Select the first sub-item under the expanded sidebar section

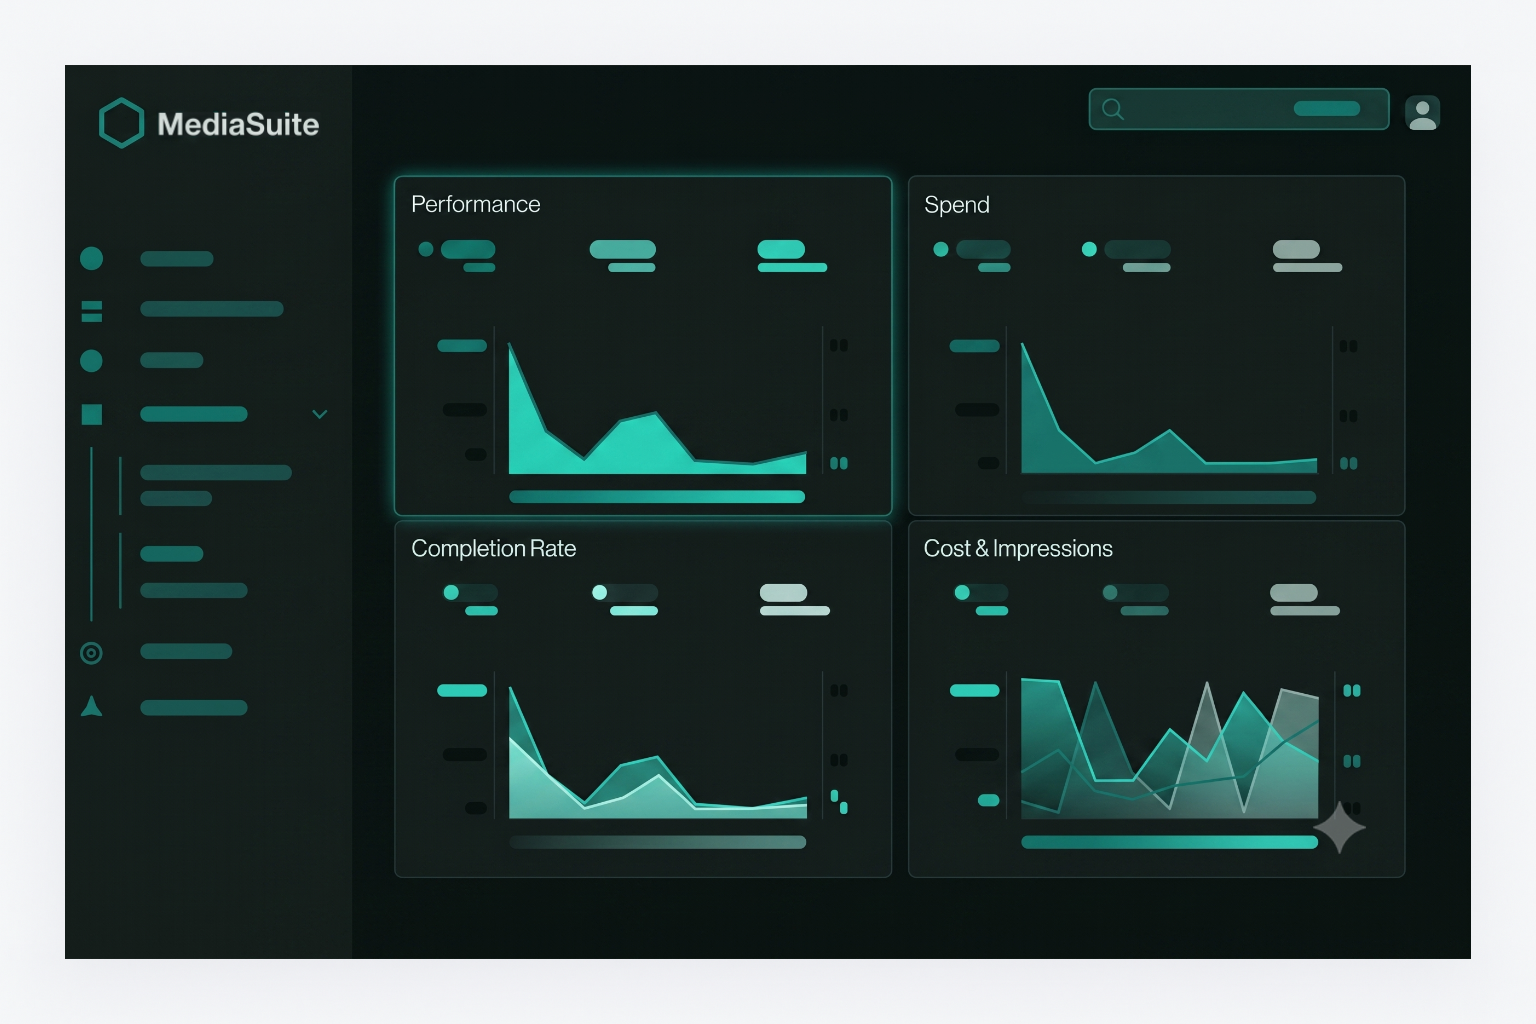point(215,472)
